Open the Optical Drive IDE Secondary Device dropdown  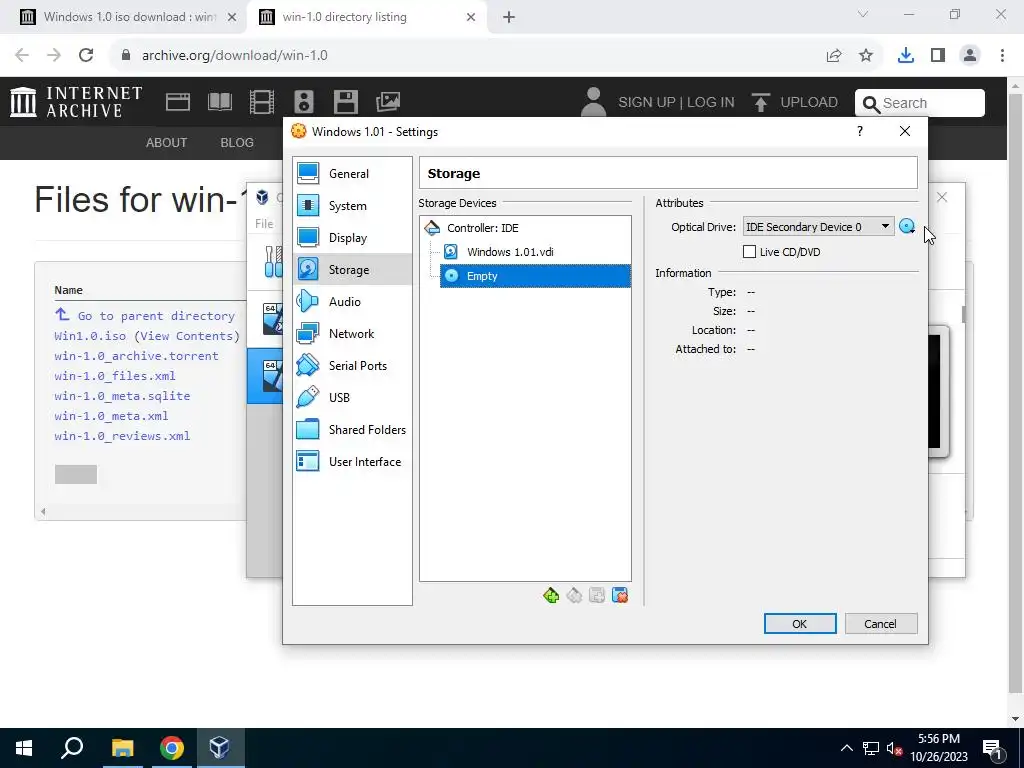818,227
